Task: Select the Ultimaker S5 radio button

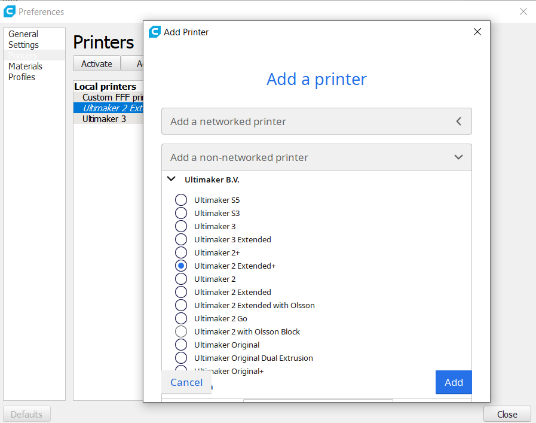Action: tap(181, 200)
